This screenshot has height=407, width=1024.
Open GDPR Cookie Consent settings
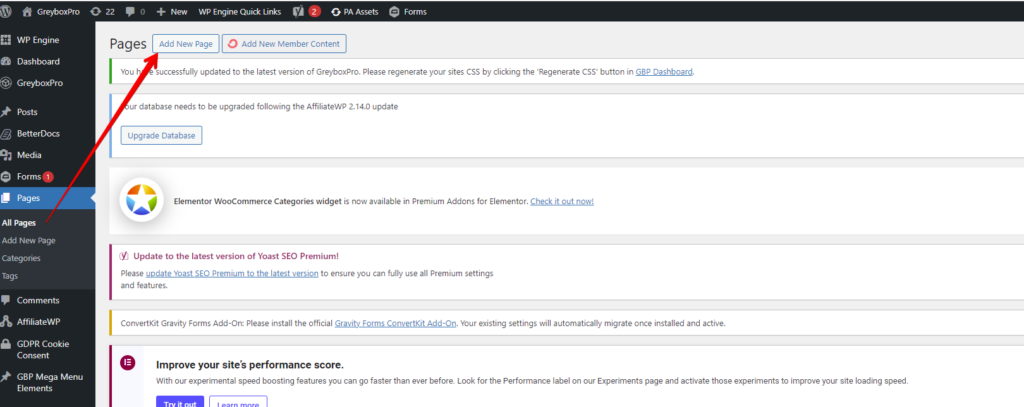click(42, 350)
